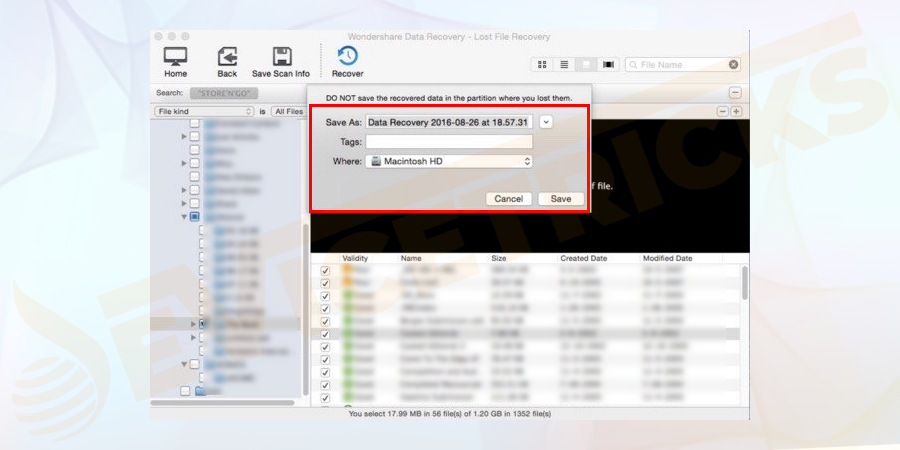Toggle the blue mixed-state folder checkbox
Image resolution: width=900 pixels, height=450 pixels.
point(195,217)
